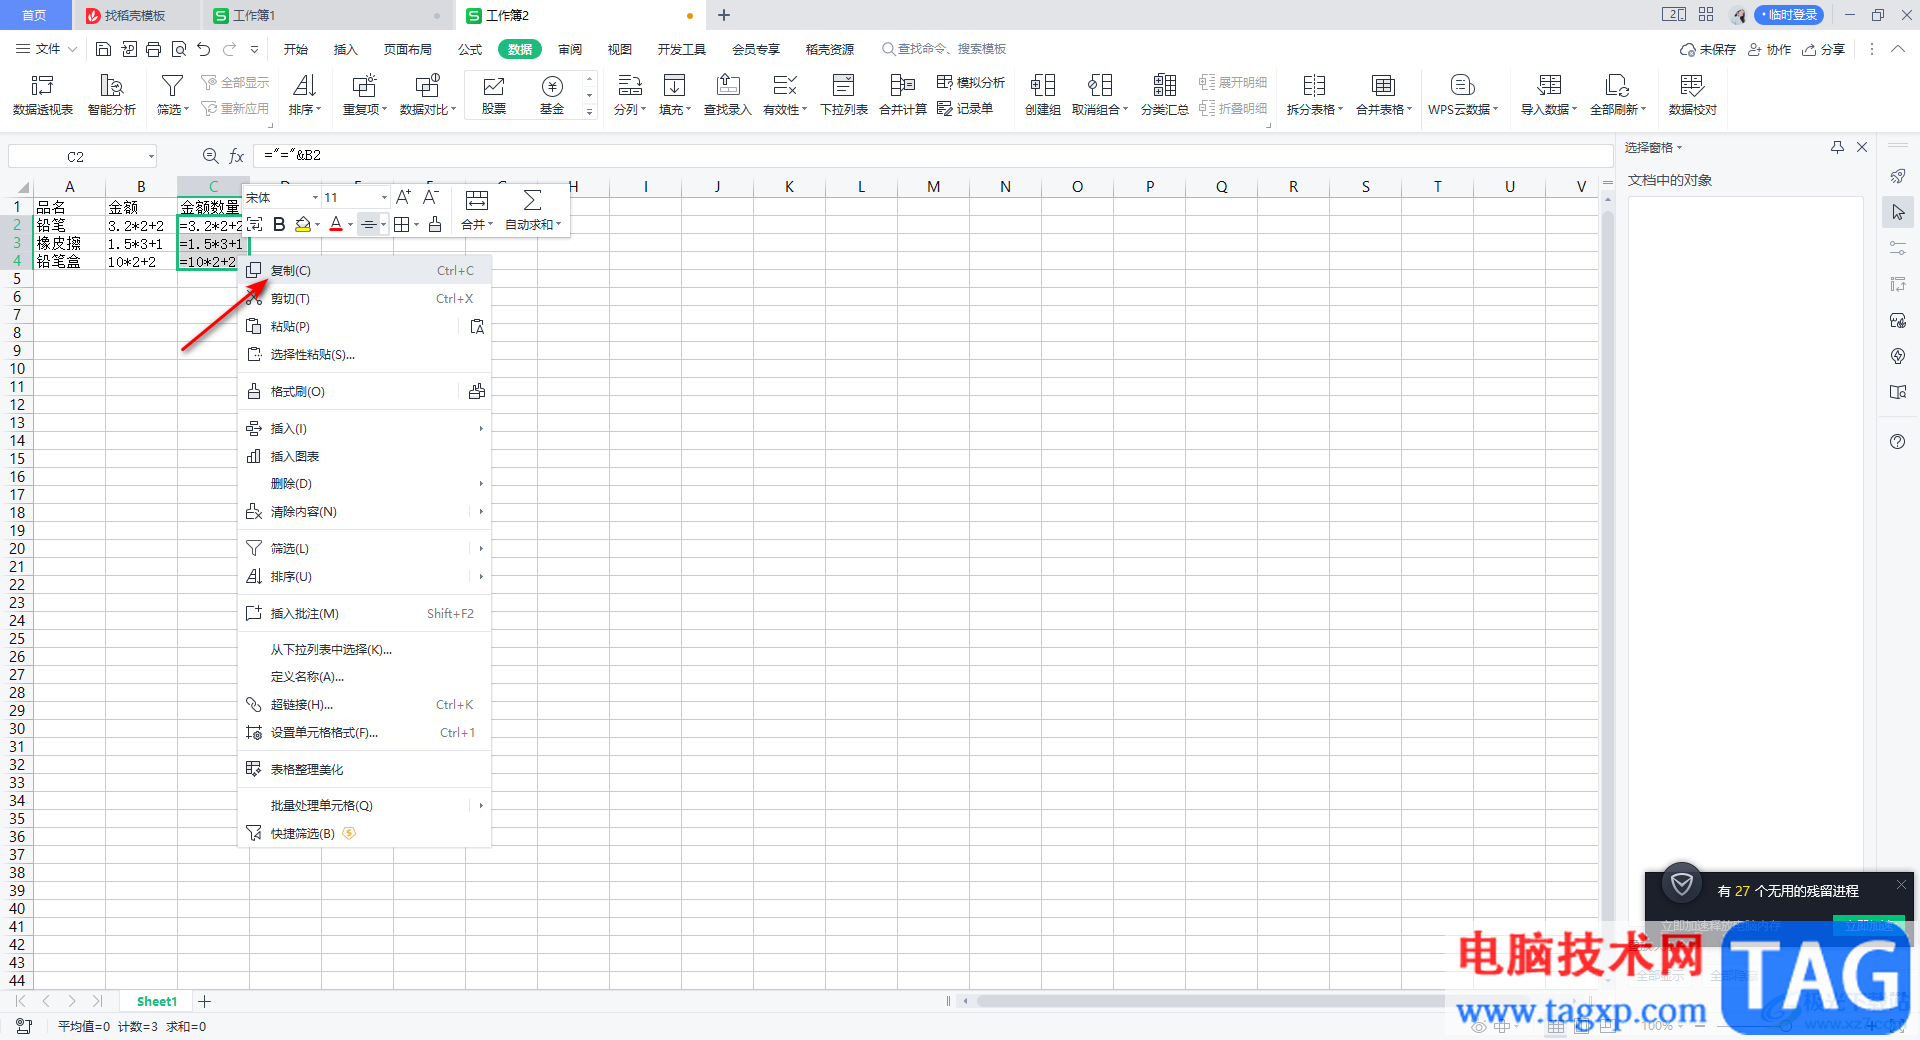Open the Name Box dropdown next to C2
Viewport: 1920px width, 1040px height.
151,156
